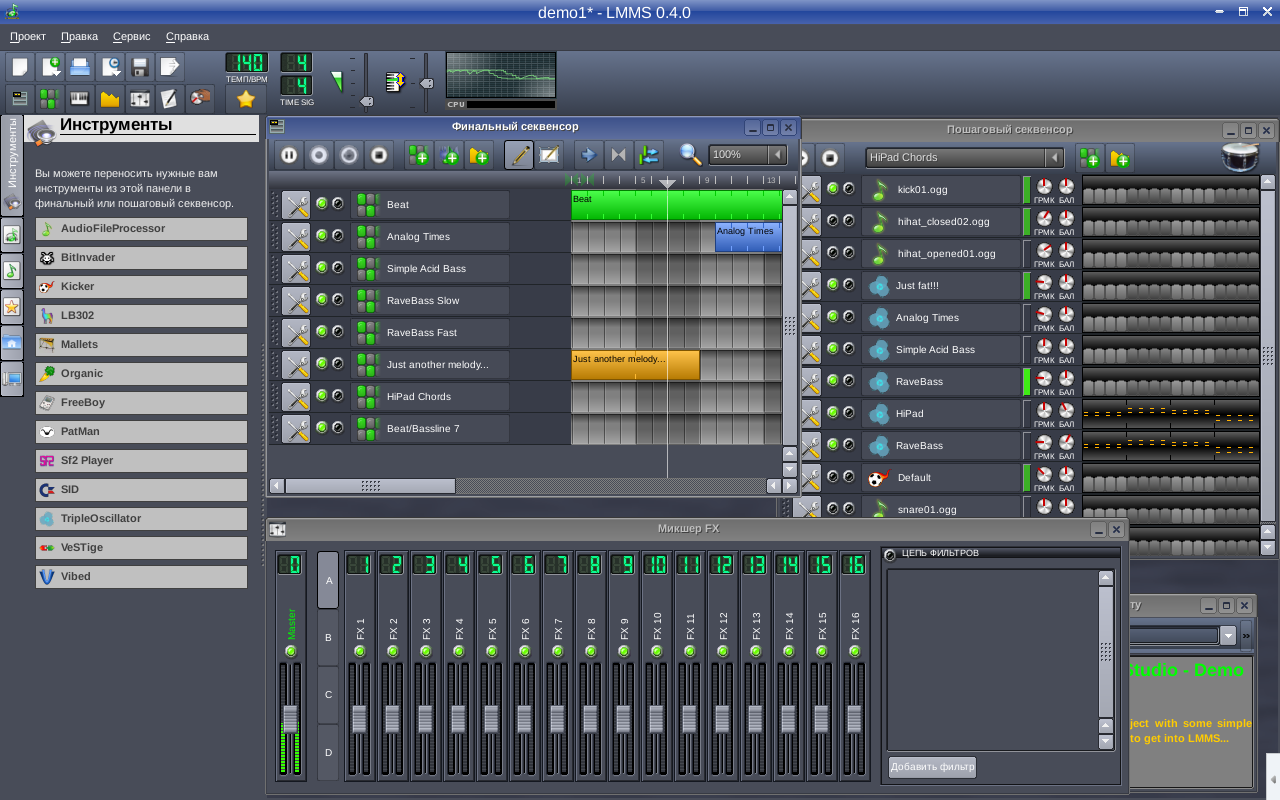Screen dimensions: 1280x800
Task: Click the zoom magnifier icon in the song editor
Action: click(x=690, y=155)
